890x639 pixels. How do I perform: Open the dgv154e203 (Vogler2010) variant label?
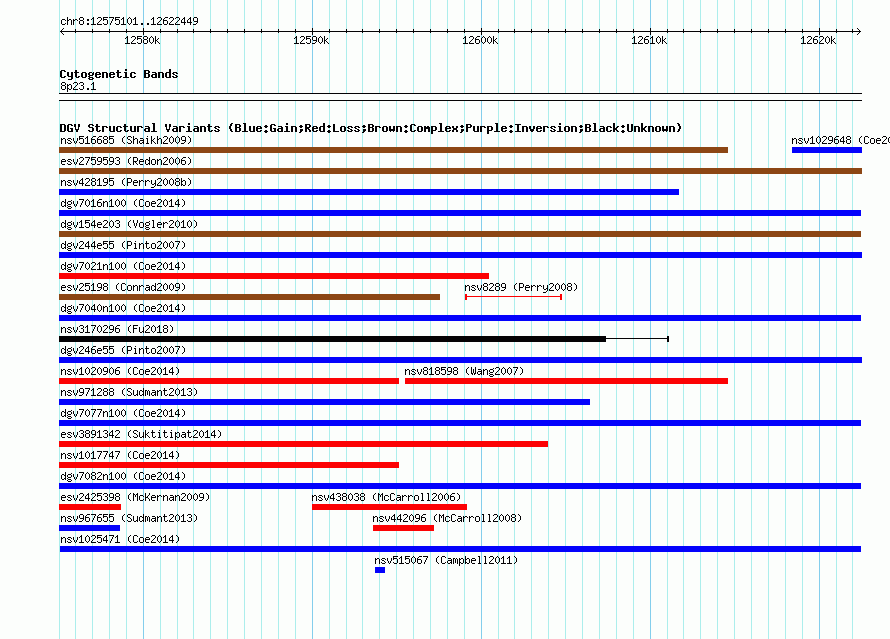[129, 224]
